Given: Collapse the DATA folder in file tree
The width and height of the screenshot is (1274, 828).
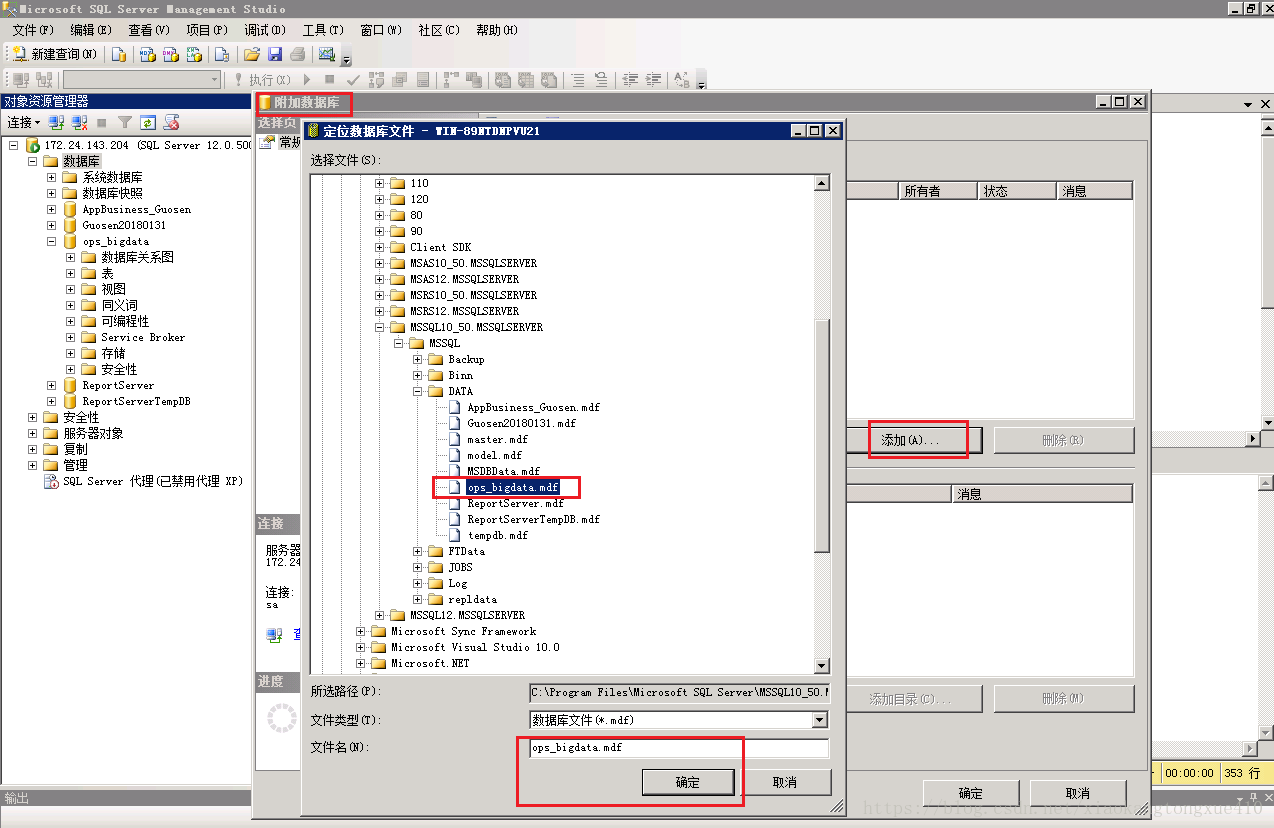Looking at the screenshot, I should (418, 391).
